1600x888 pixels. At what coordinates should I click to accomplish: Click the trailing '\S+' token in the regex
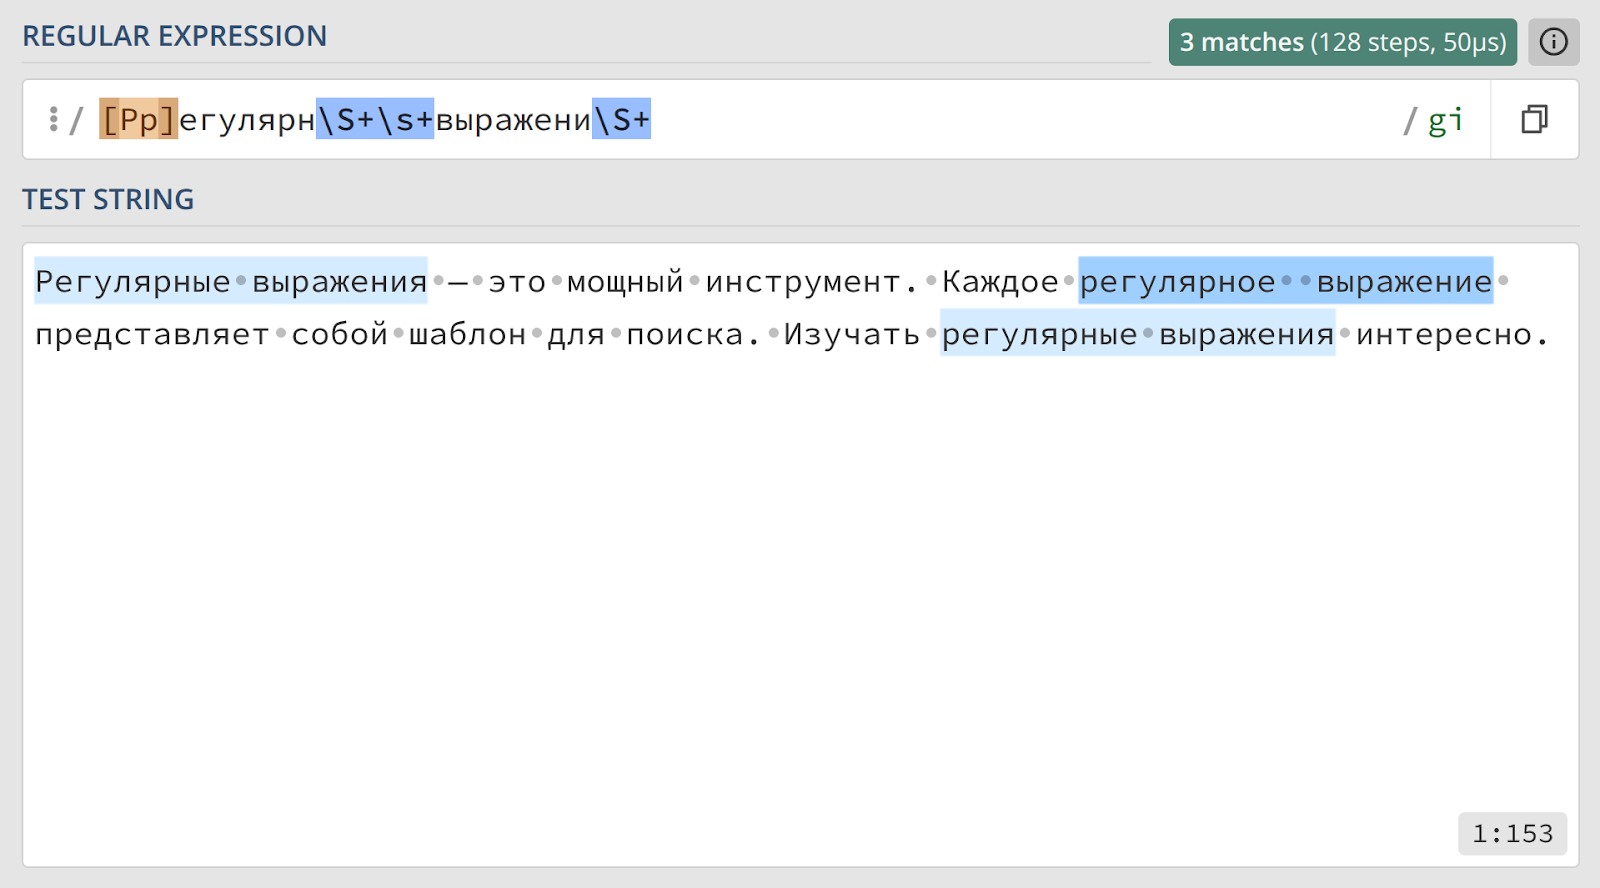(x=621, y=119)
